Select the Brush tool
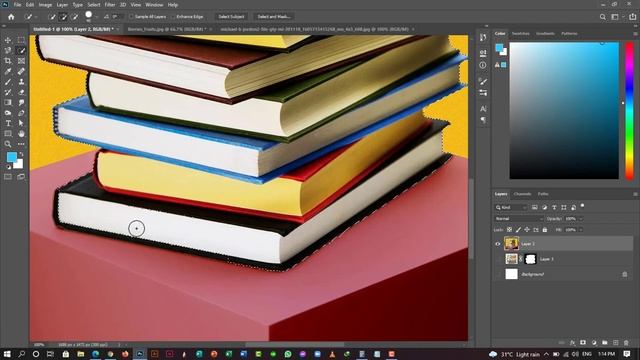 point(8,82)
